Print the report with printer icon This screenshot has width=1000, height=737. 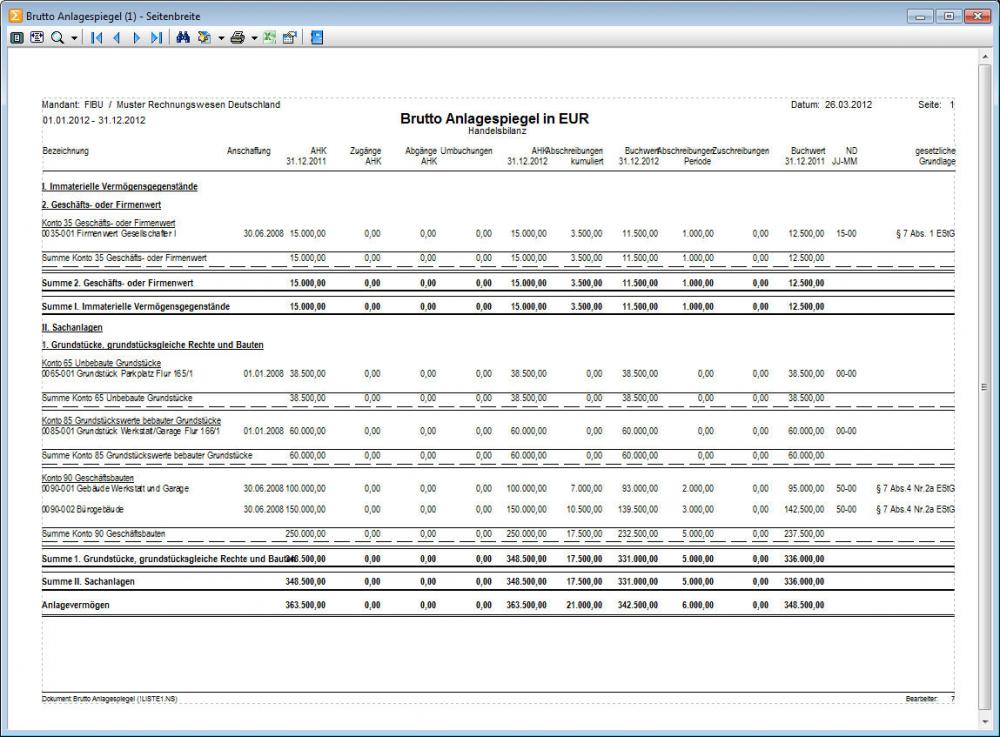(238, 38)
